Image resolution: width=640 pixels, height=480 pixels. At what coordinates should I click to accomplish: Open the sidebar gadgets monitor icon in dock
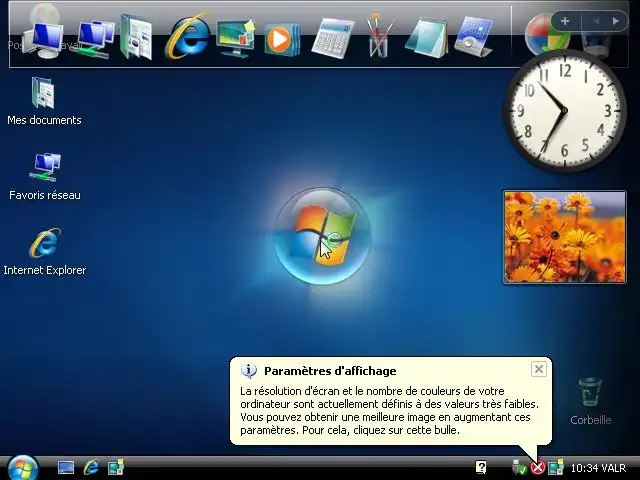[x=236, y=38]
